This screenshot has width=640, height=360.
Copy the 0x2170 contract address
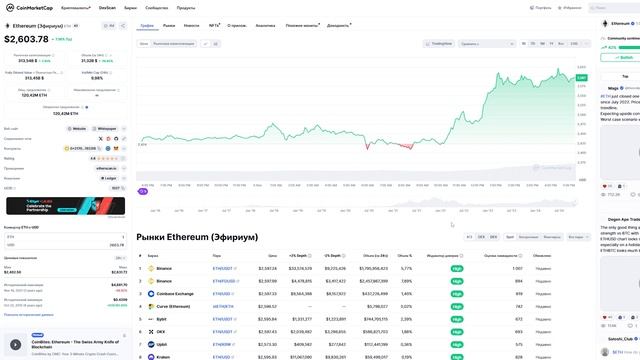pyautogui.click(x=100, y=149)
